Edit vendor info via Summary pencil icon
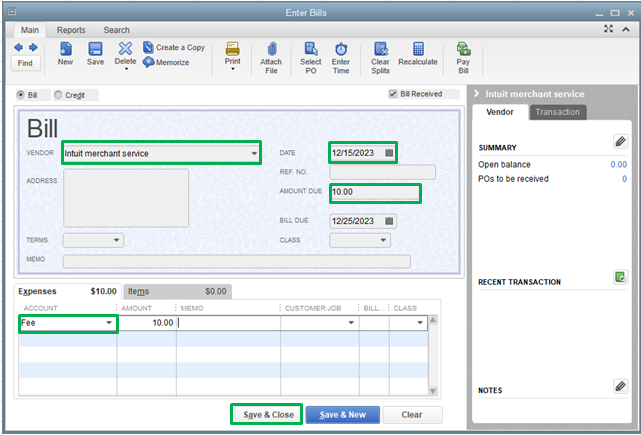Image resolution: width=641 pixels, height=435 pixels. pyautogui.click(x=620, y=141)
